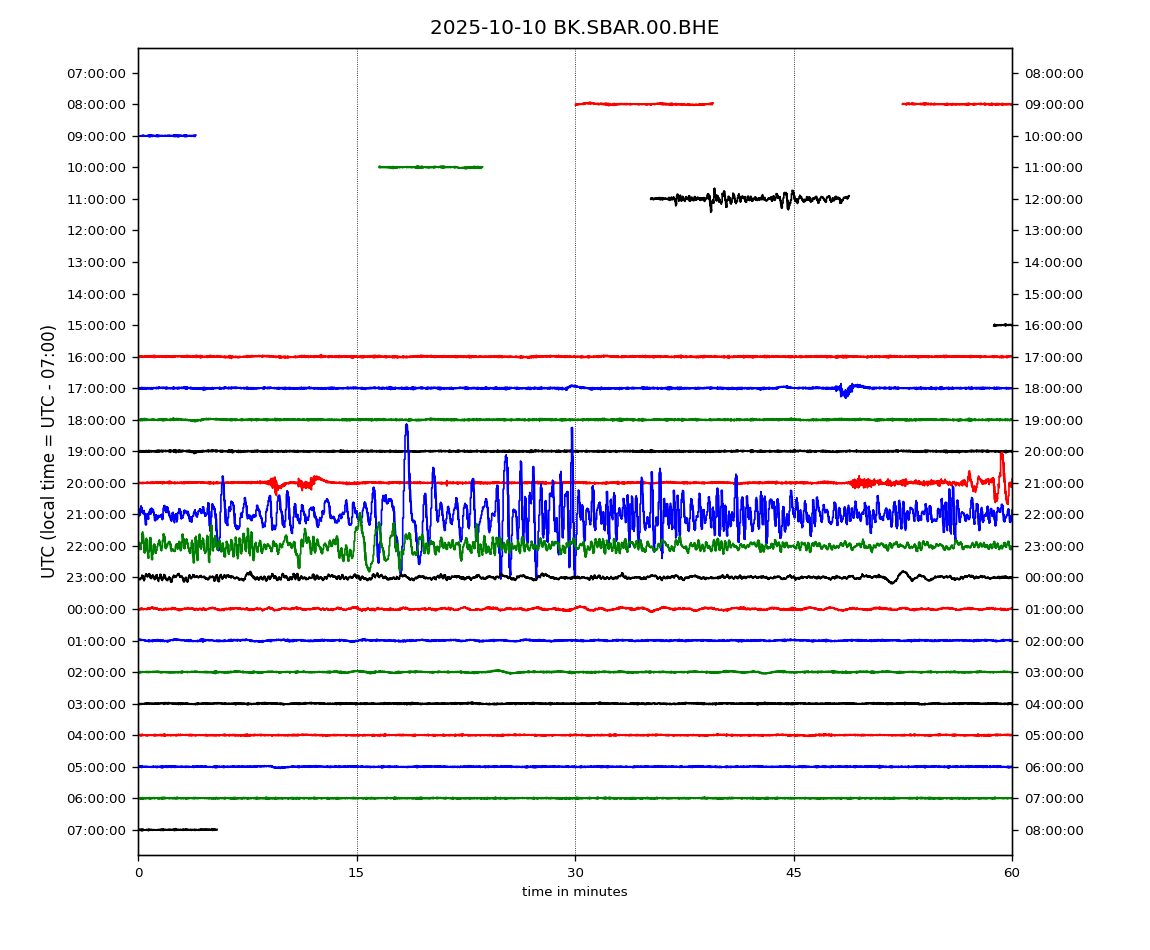Click the short black segment on the bottom 07:00:00 row
1150x950 pixels.
177,829
